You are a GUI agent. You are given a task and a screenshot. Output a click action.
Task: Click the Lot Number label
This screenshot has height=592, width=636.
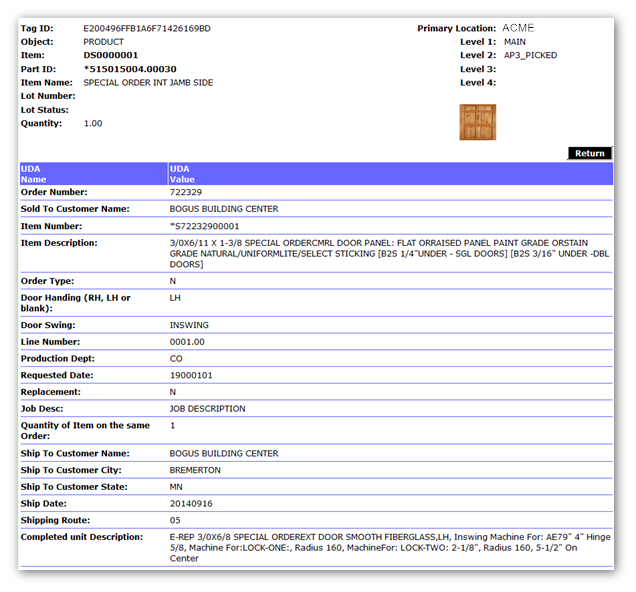(48, 96)
